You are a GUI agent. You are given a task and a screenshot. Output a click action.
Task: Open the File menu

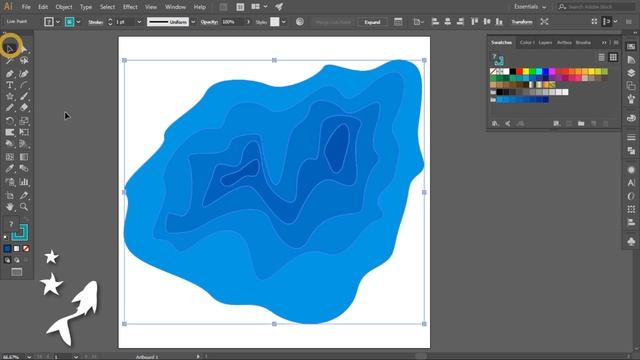(x=26, y=7)
